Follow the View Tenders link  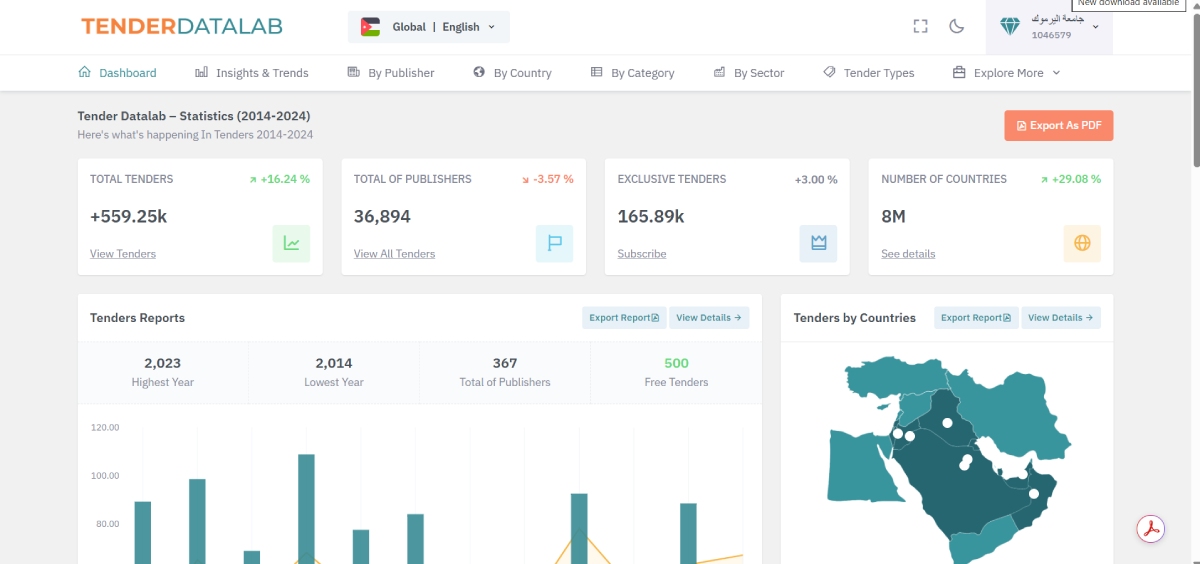click(123, 254)
